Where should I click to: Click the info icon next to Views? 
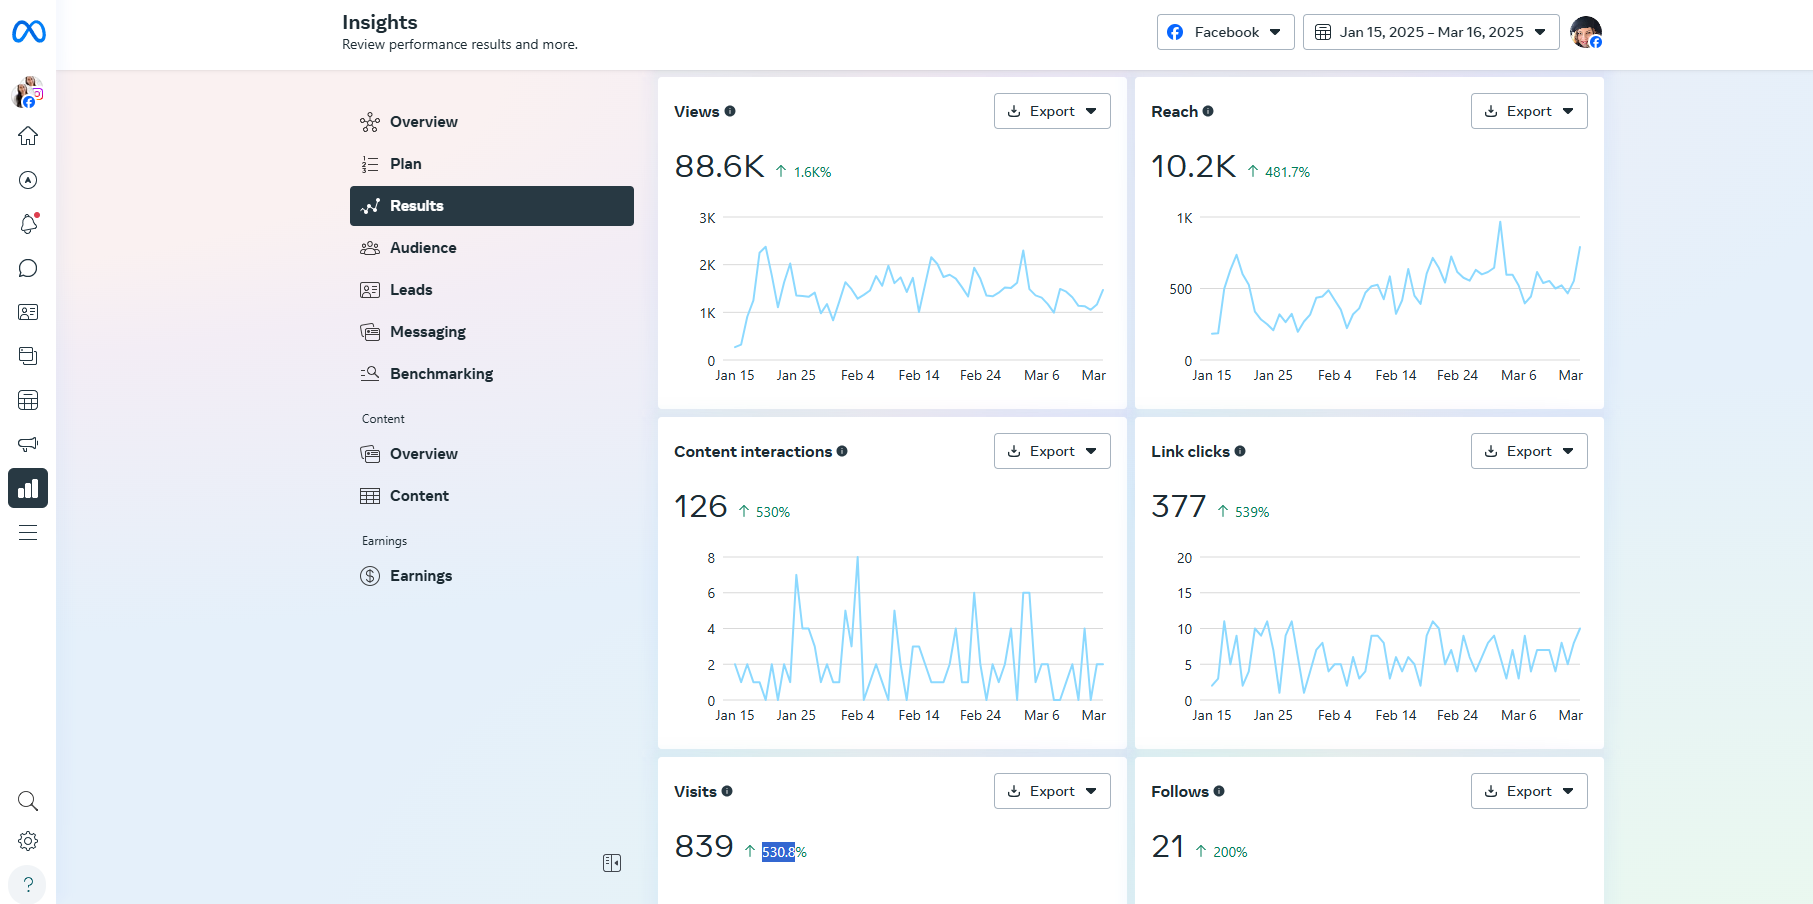click(x=730, y=111)
